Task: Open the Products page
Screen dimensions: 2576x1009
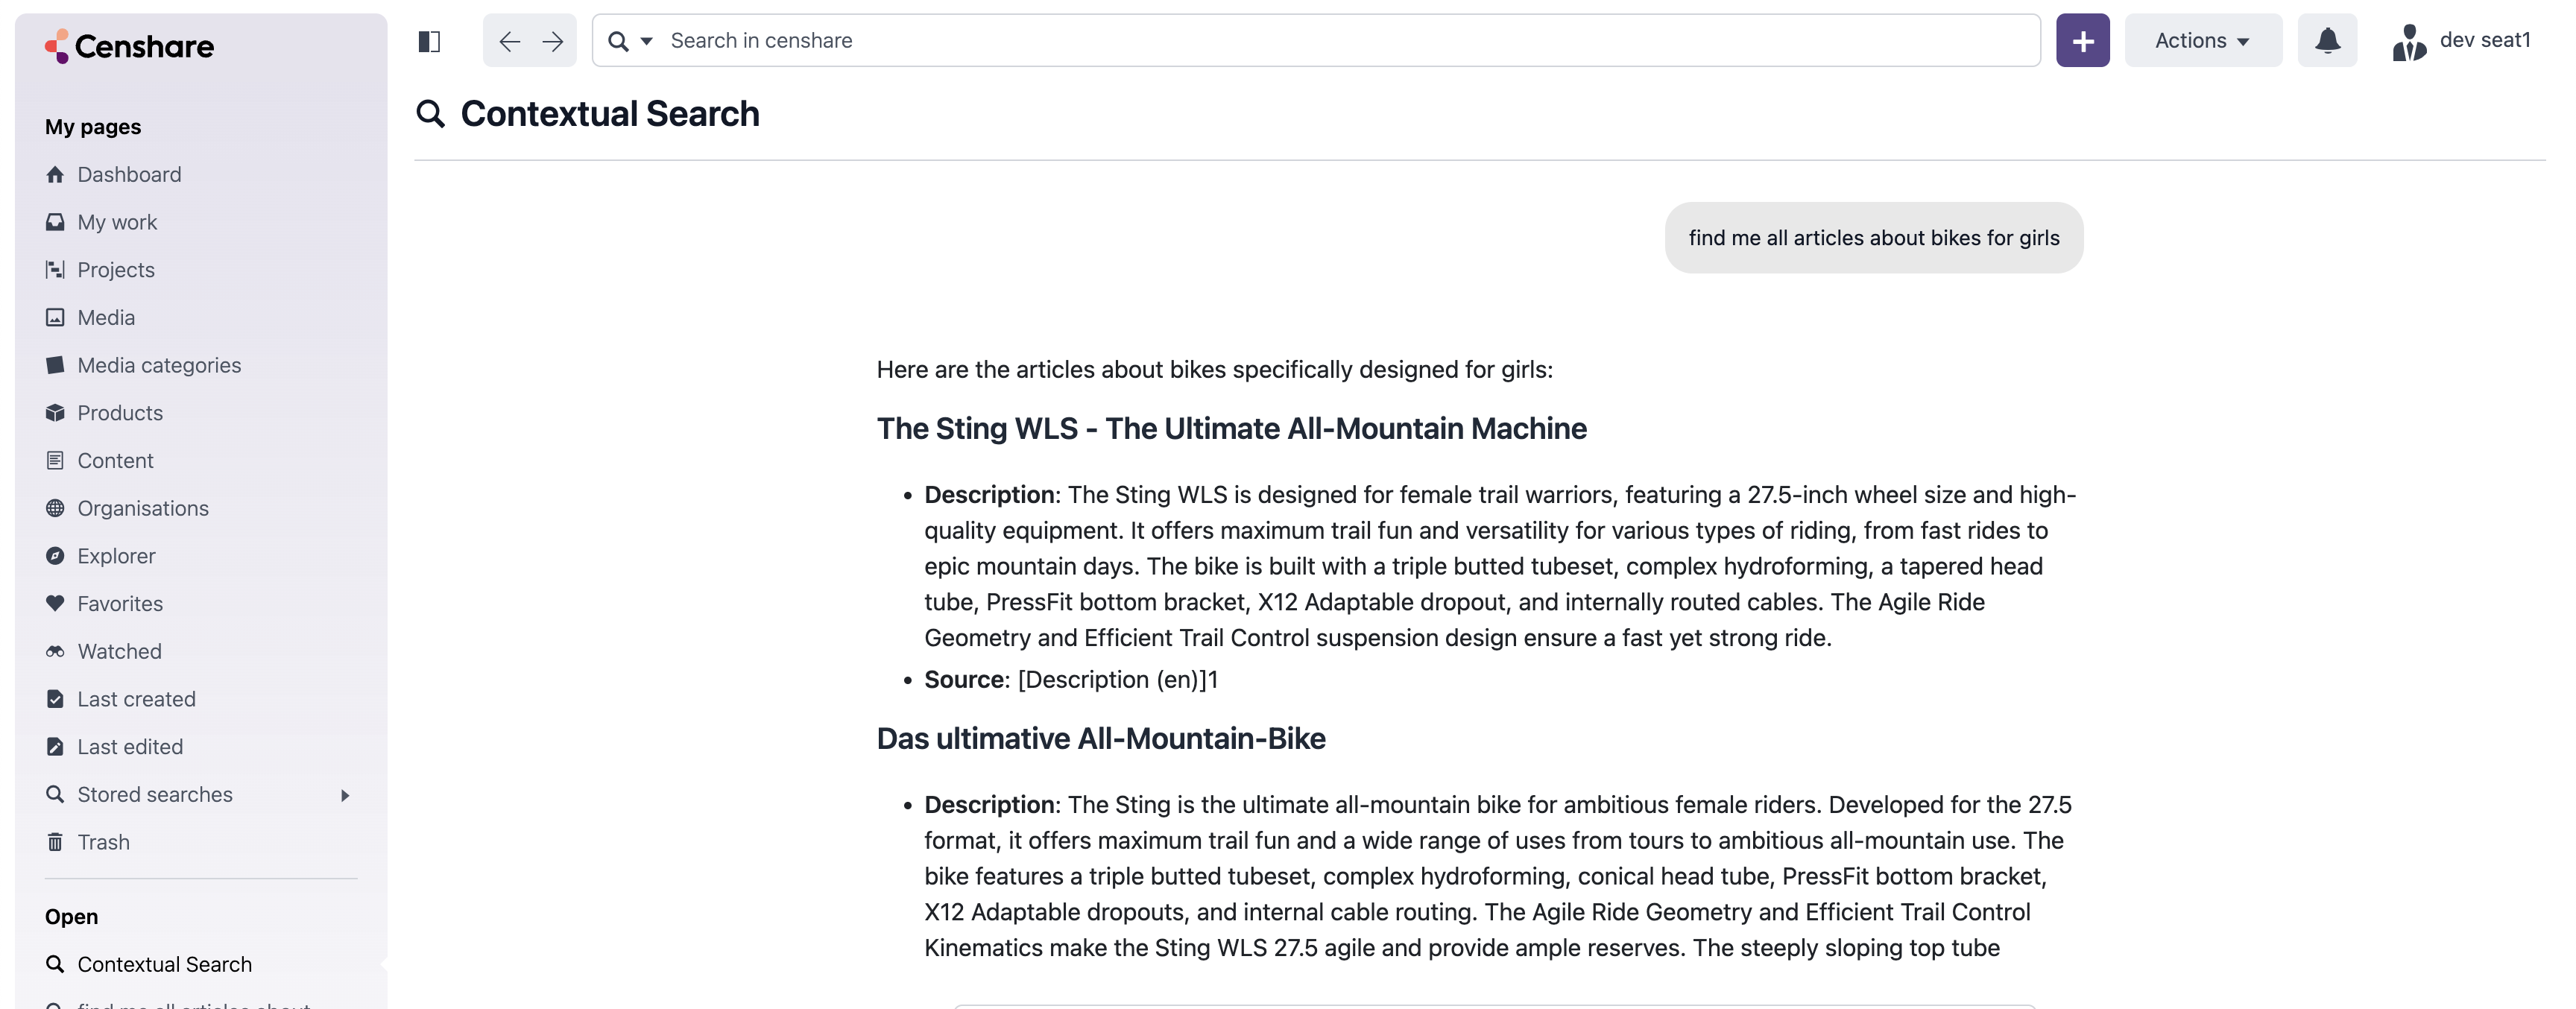Action: (x=120, y=413)
